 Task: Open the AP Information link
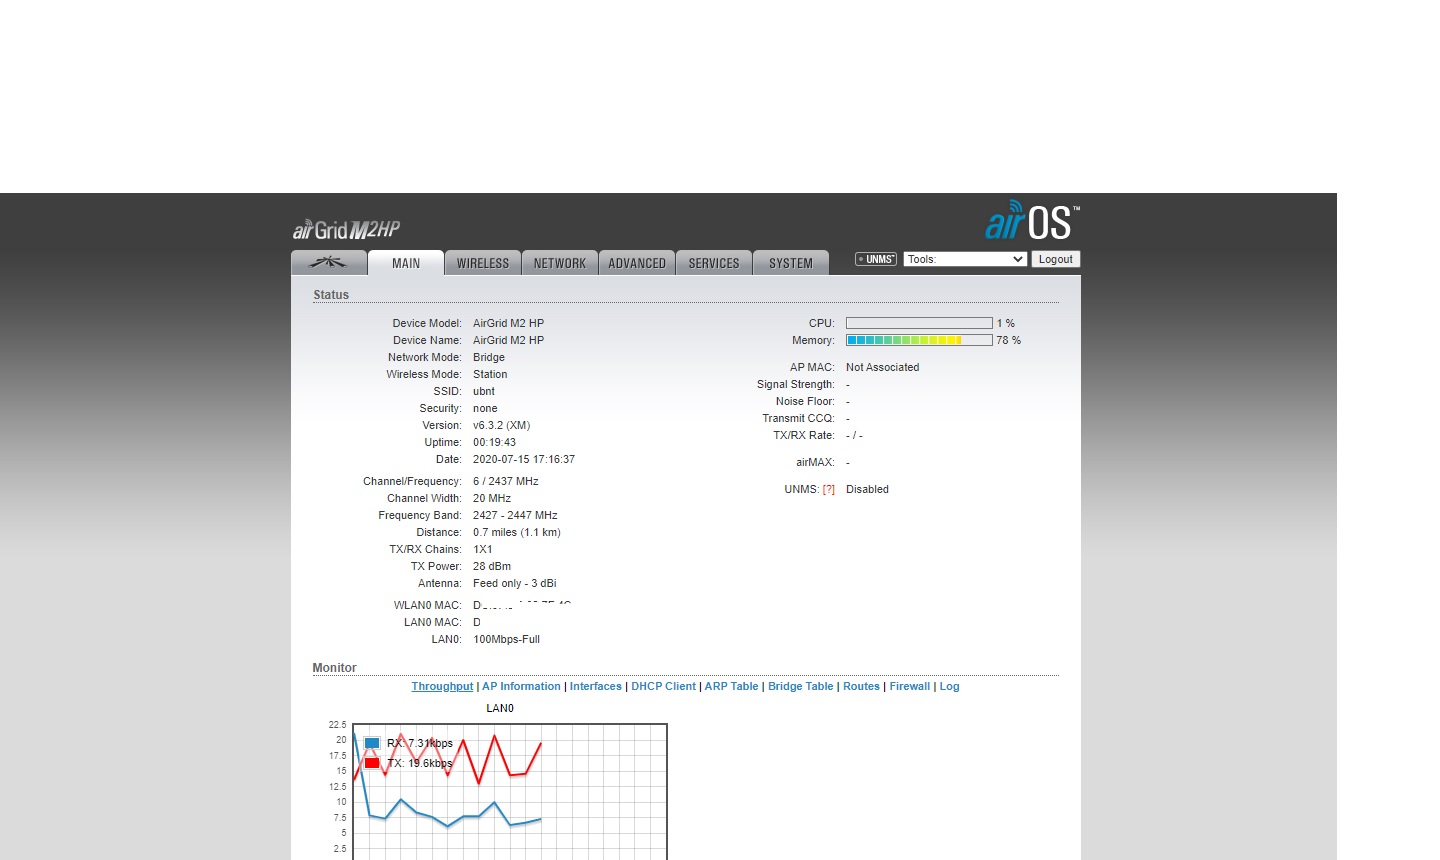pyautogui.click(x=521, y=686)
